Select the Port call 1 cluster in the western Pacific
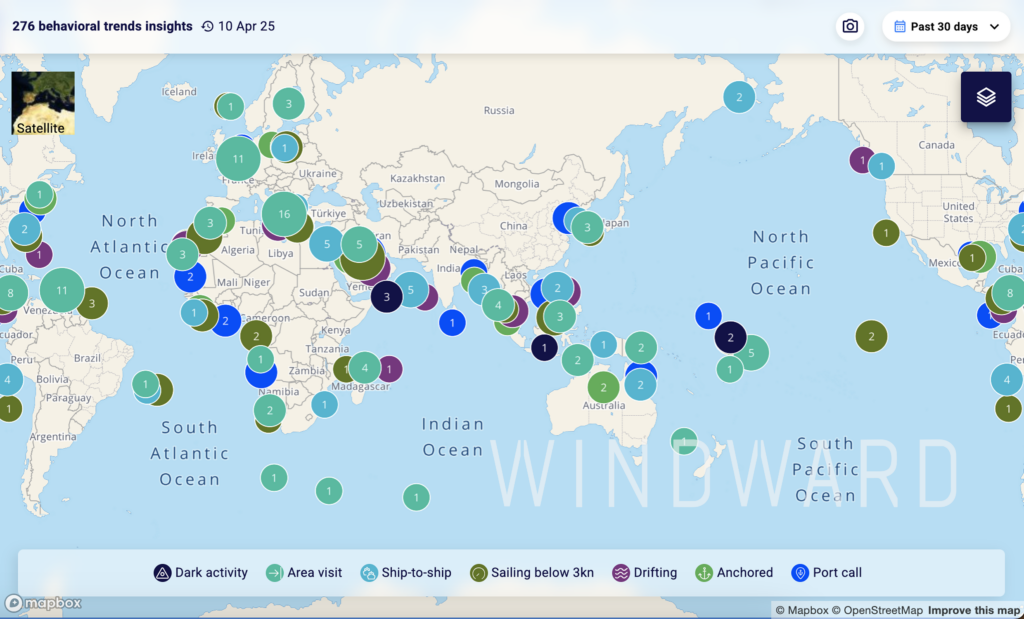The image size is (1024, 619). 709,317
